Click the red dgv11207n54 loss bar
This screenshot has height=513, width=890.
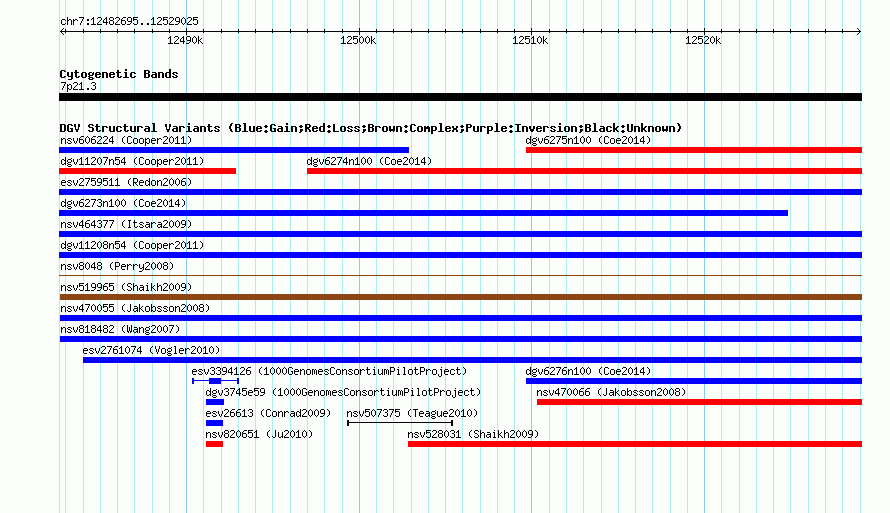[148, 171]
